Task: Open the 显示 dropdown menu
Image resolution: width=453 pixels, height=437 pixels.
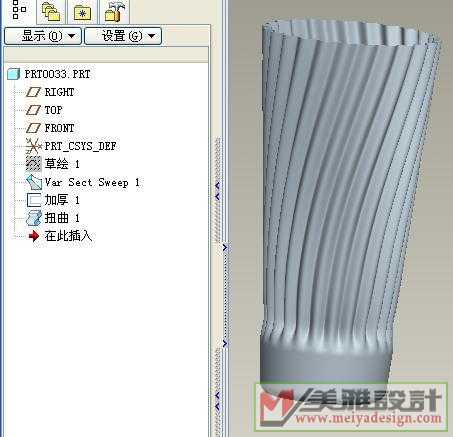Action: pos(43,36)
